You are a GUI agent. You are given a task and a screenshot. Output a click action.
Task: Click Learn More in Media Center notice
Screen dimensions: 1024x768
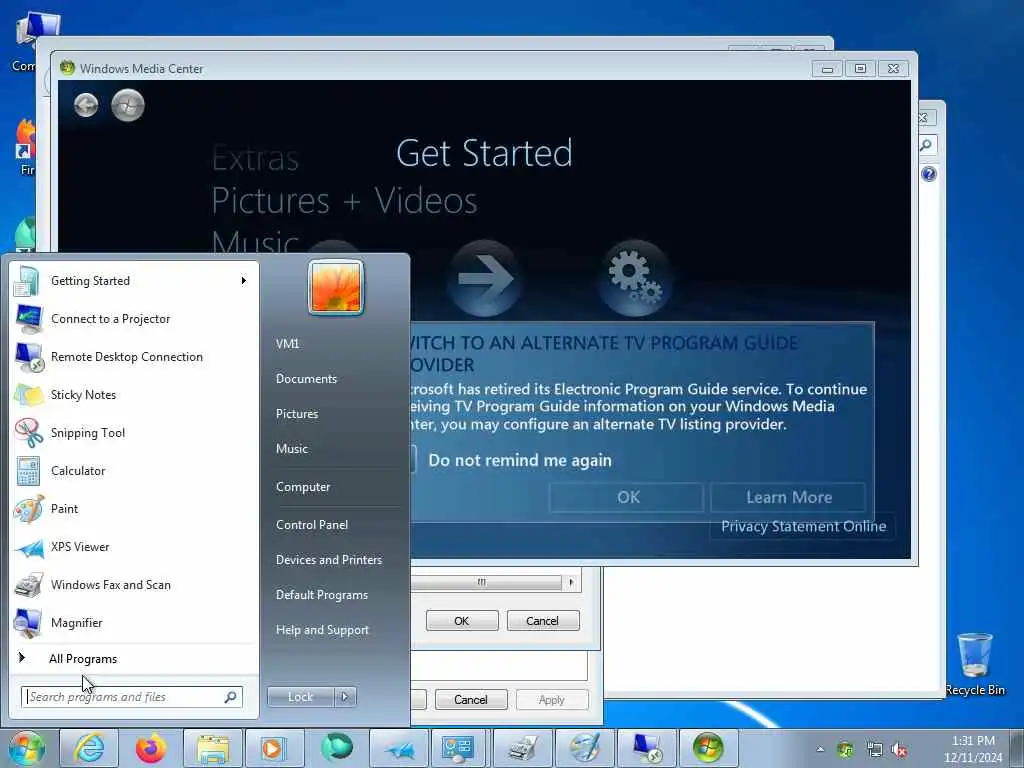pos(788,498)
